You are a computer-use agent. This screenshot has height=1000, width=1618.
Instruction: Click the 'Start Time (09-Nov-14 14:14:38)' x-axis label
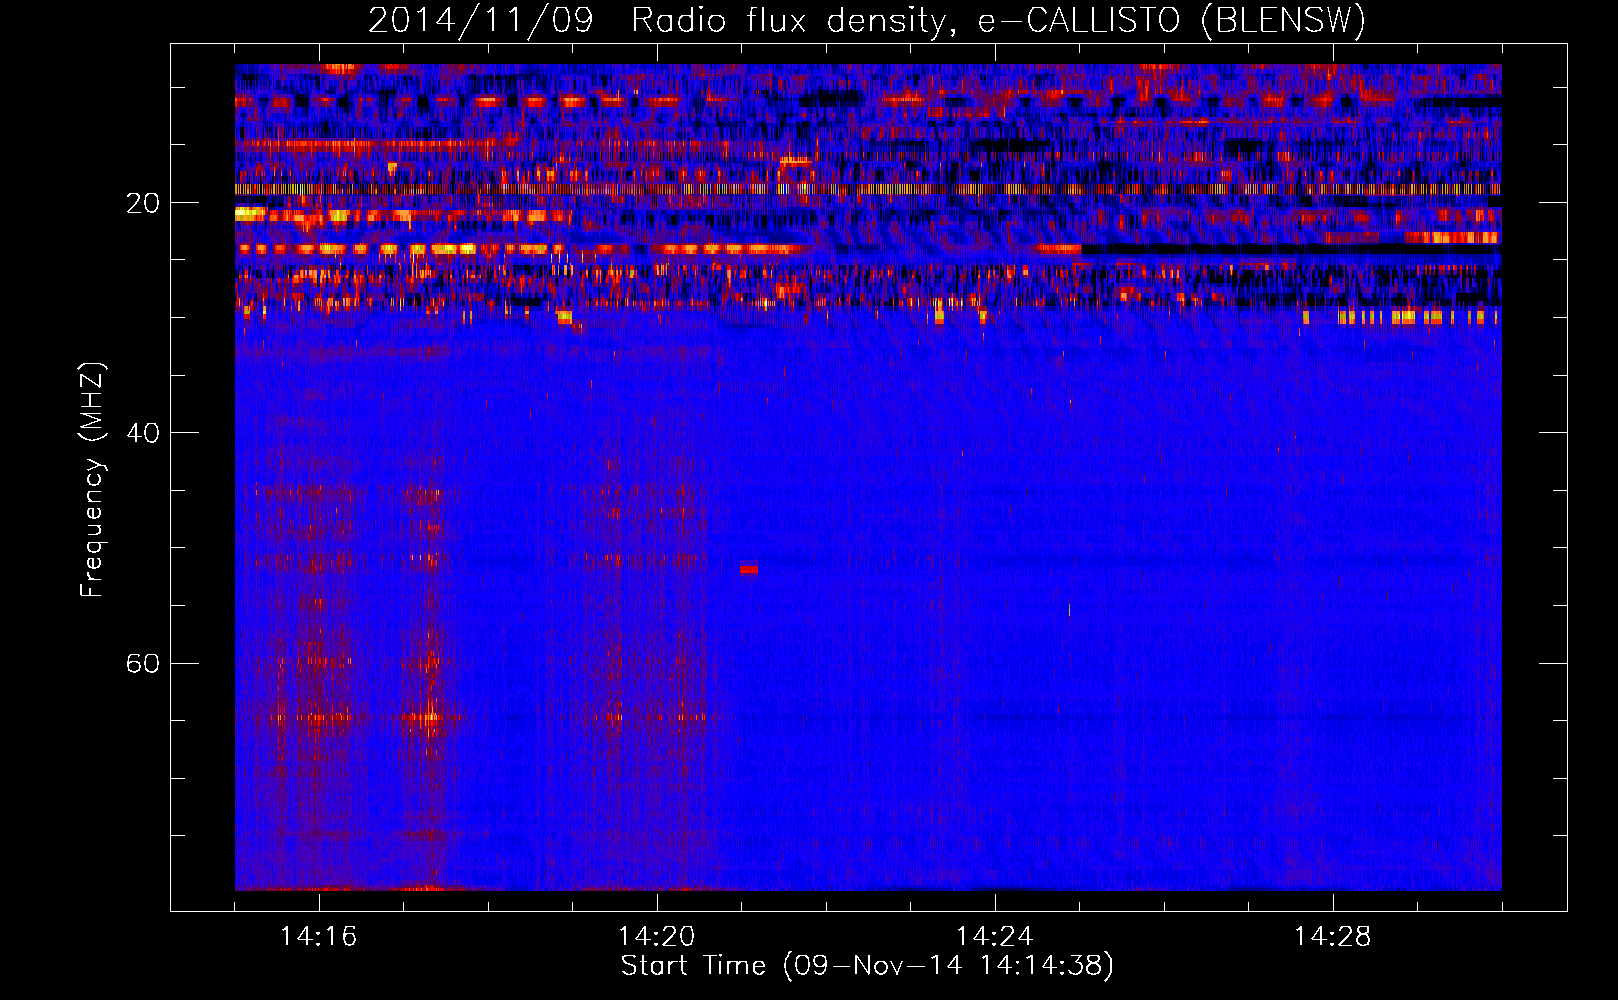(x=867, y=966)
